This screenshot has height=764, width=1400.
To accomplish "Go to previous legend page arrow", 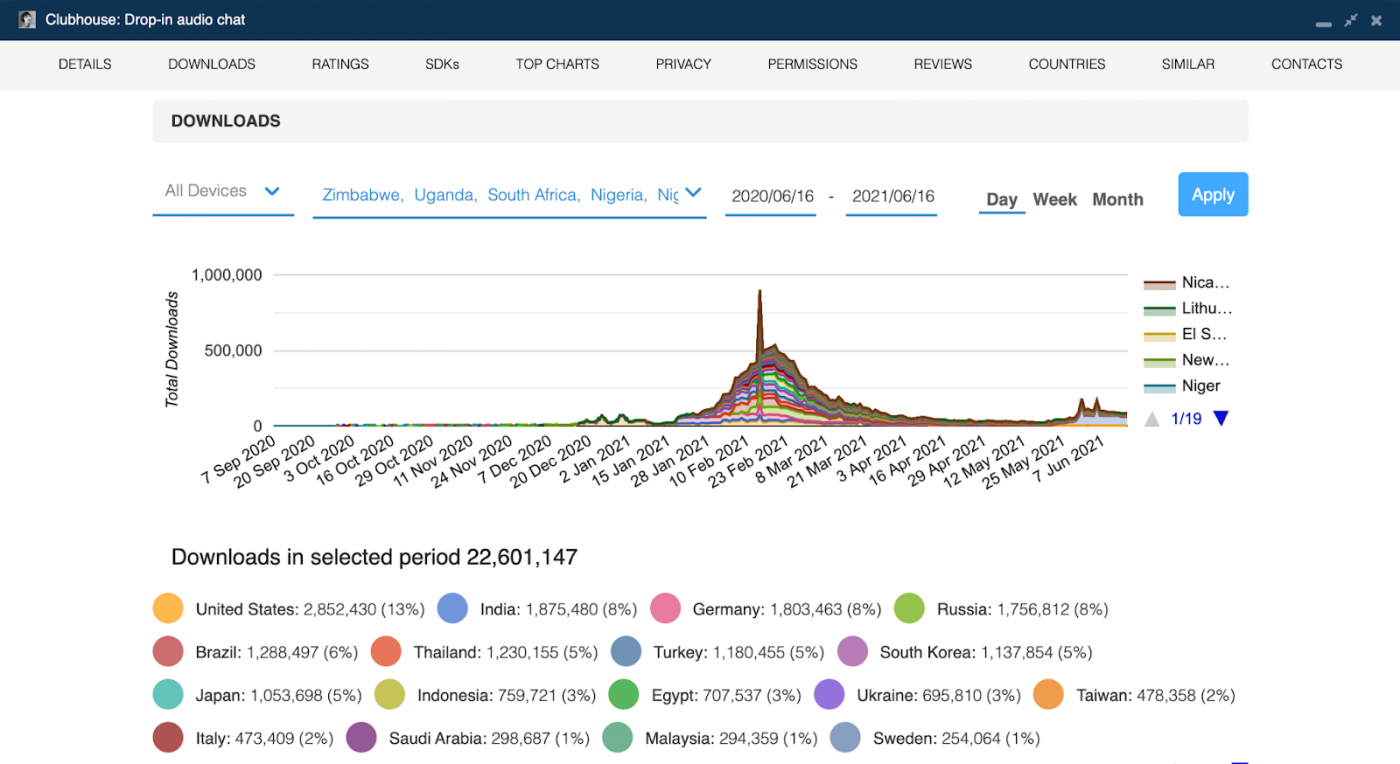I will 1152,419.
